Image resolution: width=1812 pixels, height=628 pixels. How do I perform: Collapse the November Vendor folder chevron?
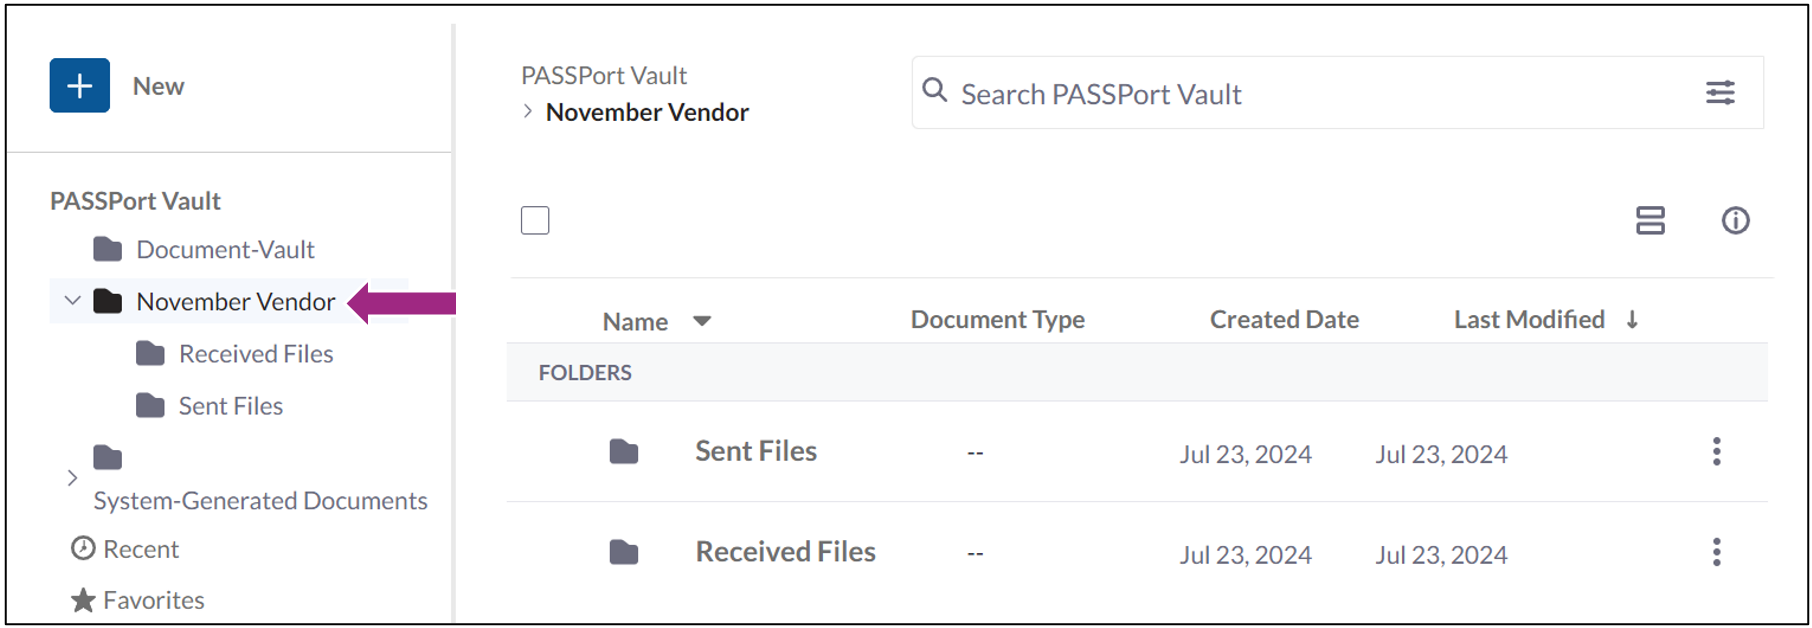[x=70, y=300]
